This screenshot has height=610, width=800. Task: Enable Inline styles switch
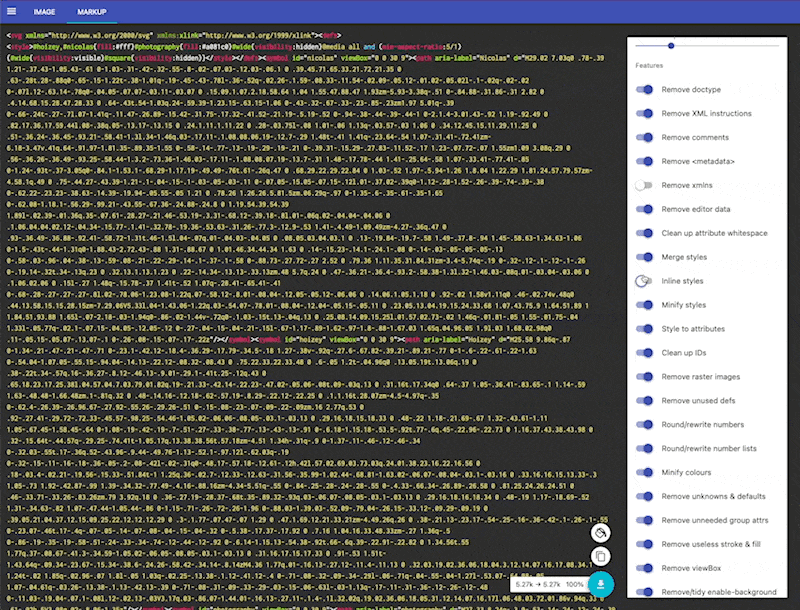click(644, 281)
